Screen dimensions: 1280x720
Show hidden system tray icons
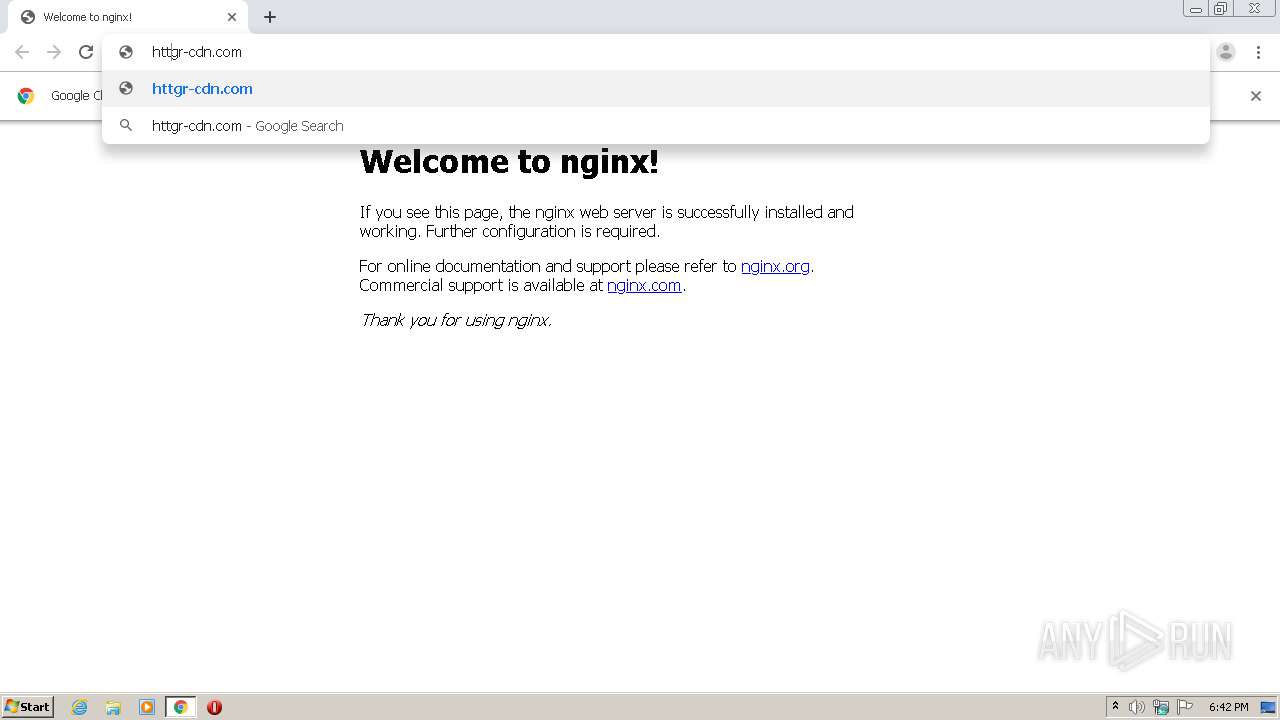tap(1115, 707)
